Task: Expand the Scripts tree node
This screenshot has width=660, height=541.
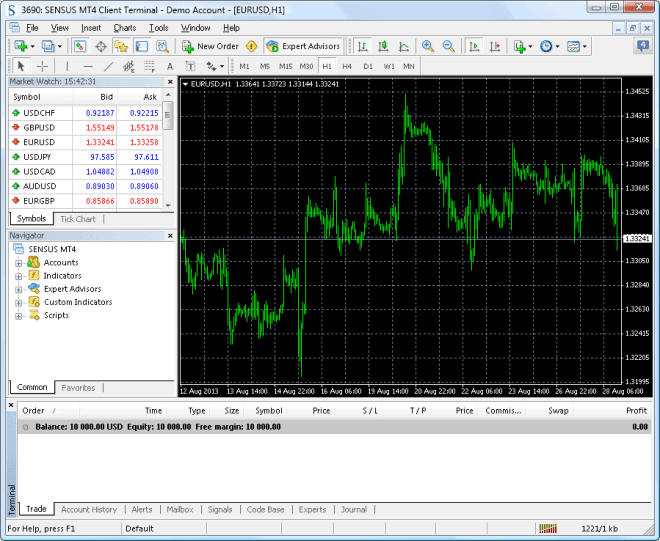Action: [19, 316]
